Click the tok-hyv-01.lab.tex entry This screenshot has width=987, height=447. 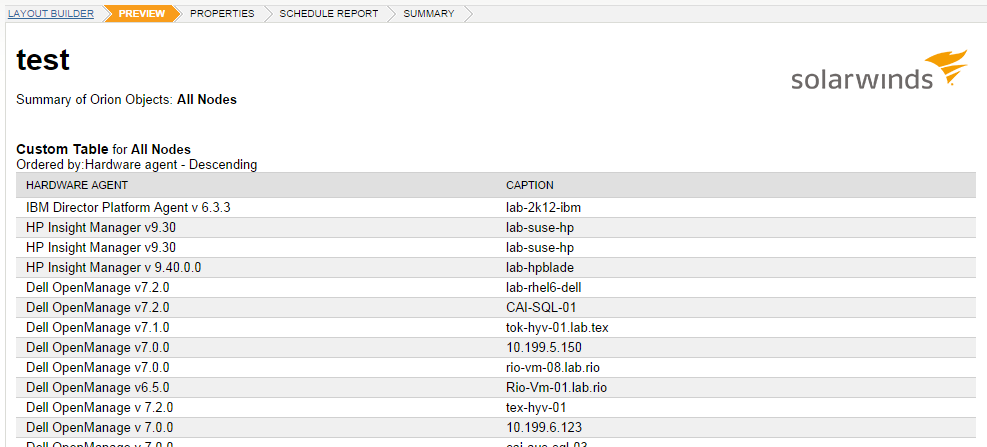pyautogui.click(x=557, y=327)
